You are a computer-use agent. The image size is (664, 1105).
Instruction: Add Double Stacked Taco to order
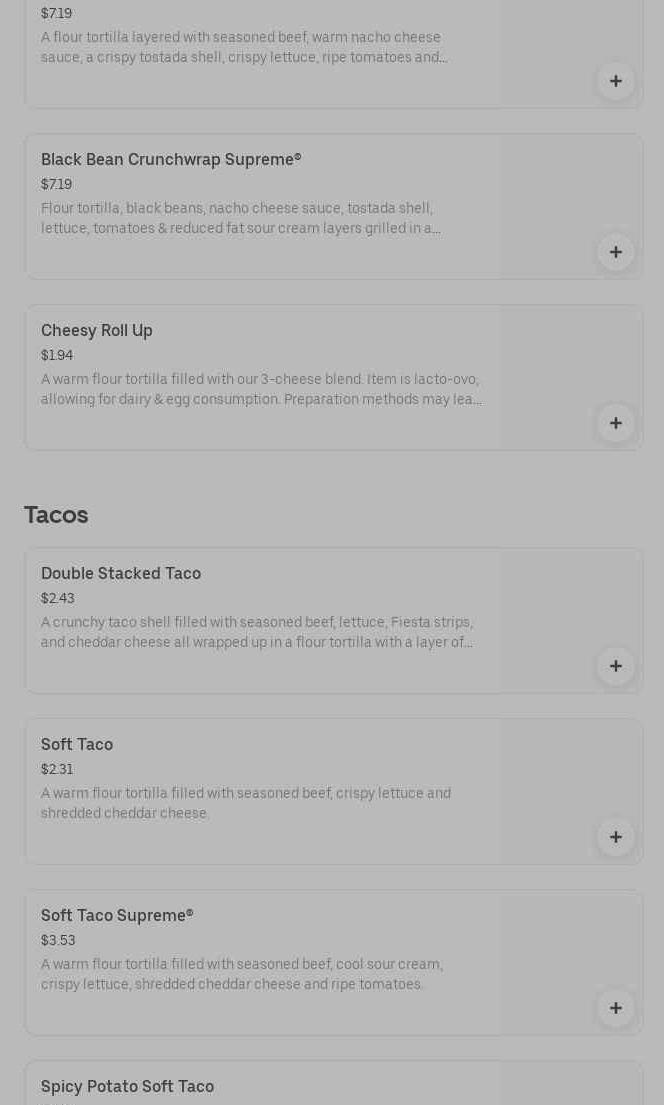tap(615, 666)
